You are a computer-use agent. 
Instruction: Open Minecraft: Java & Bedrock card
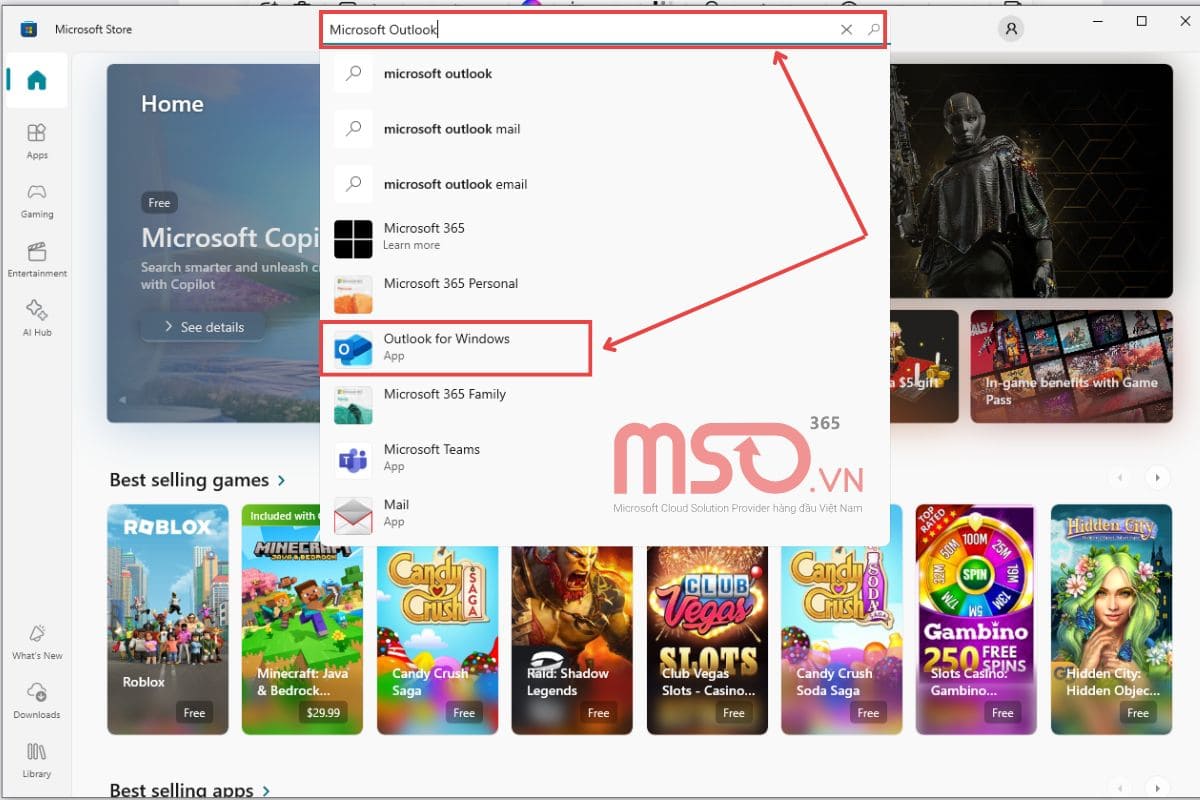[302, 619]
